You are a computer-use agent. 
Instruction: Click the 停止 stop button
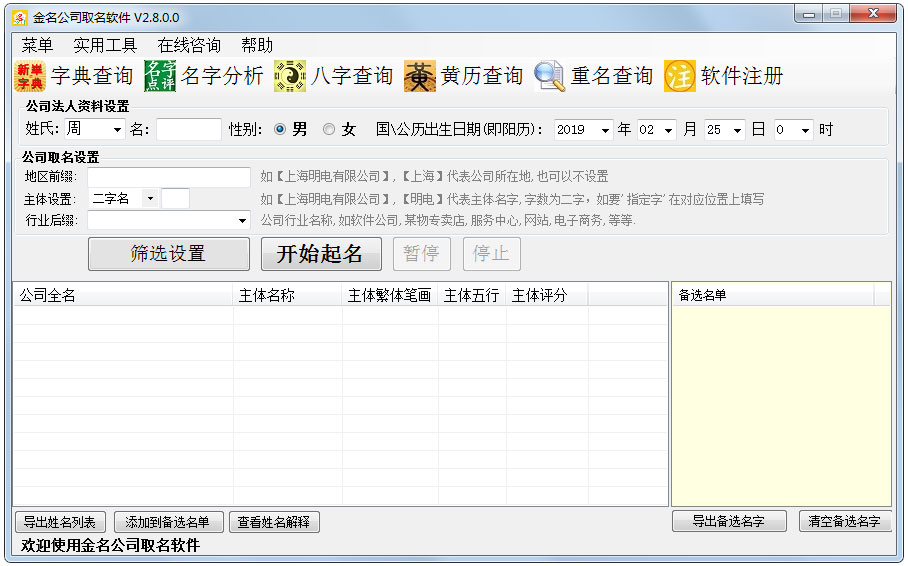point(492,254)
